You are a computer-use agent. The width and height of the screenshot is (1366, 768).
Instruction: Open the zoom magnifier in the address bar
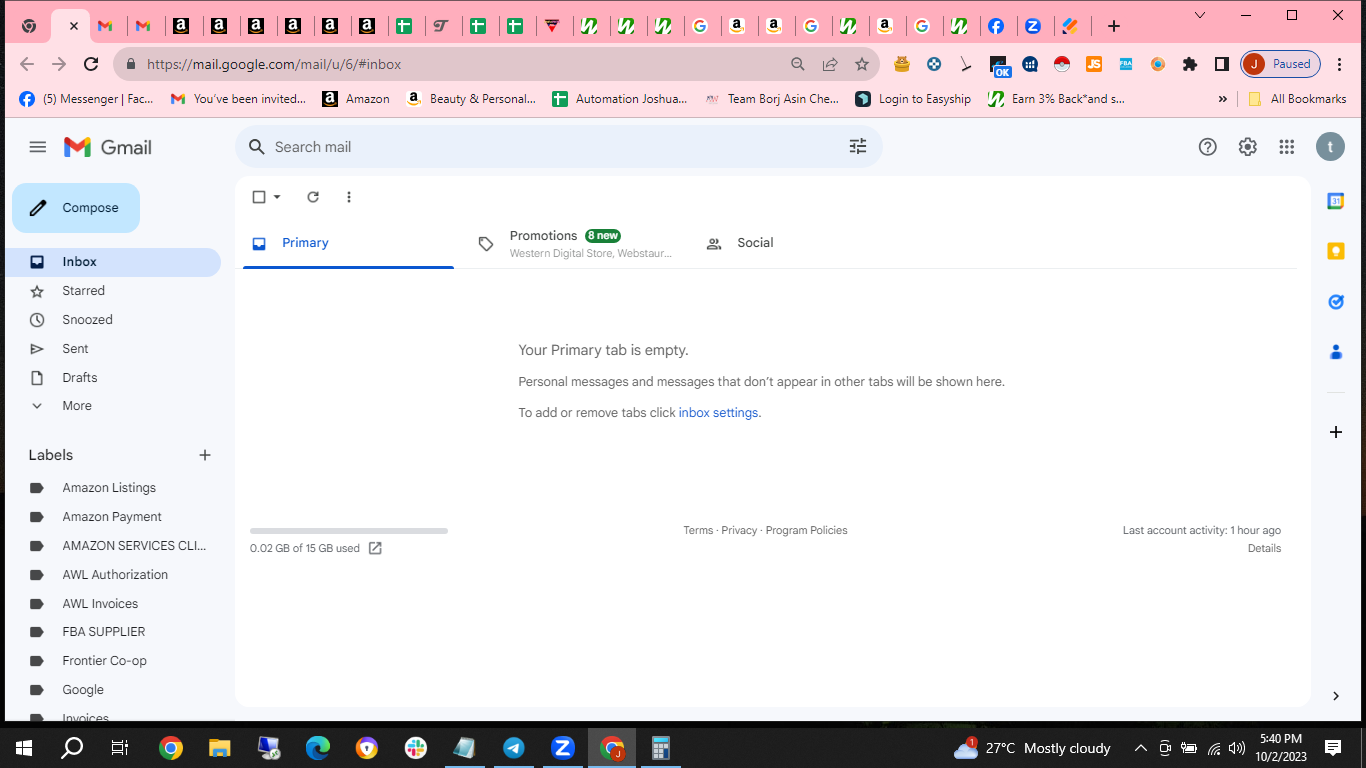[798, 64]
